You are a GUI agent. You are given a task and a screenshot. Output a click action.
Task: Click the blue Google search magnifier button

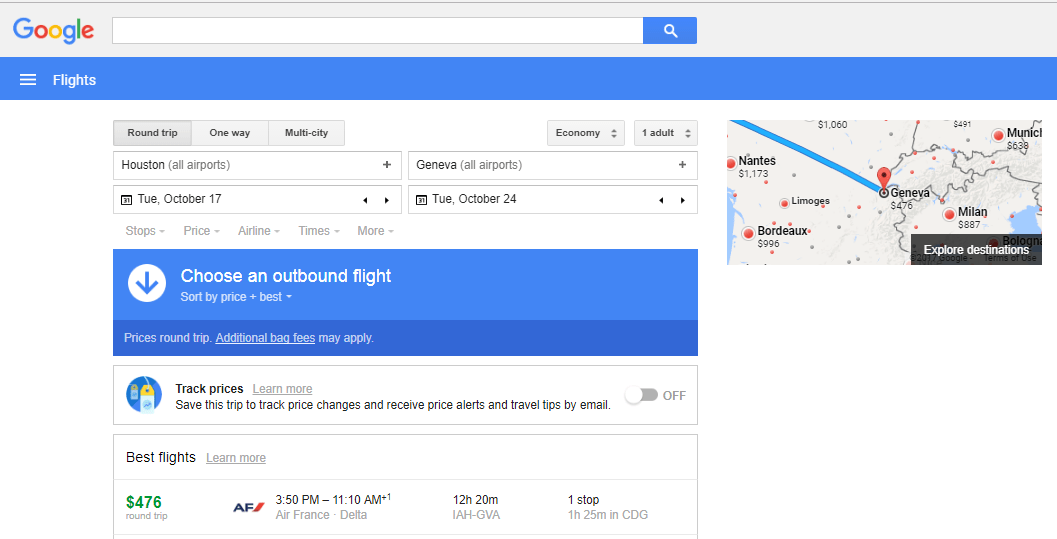click(x=670, y=31)
